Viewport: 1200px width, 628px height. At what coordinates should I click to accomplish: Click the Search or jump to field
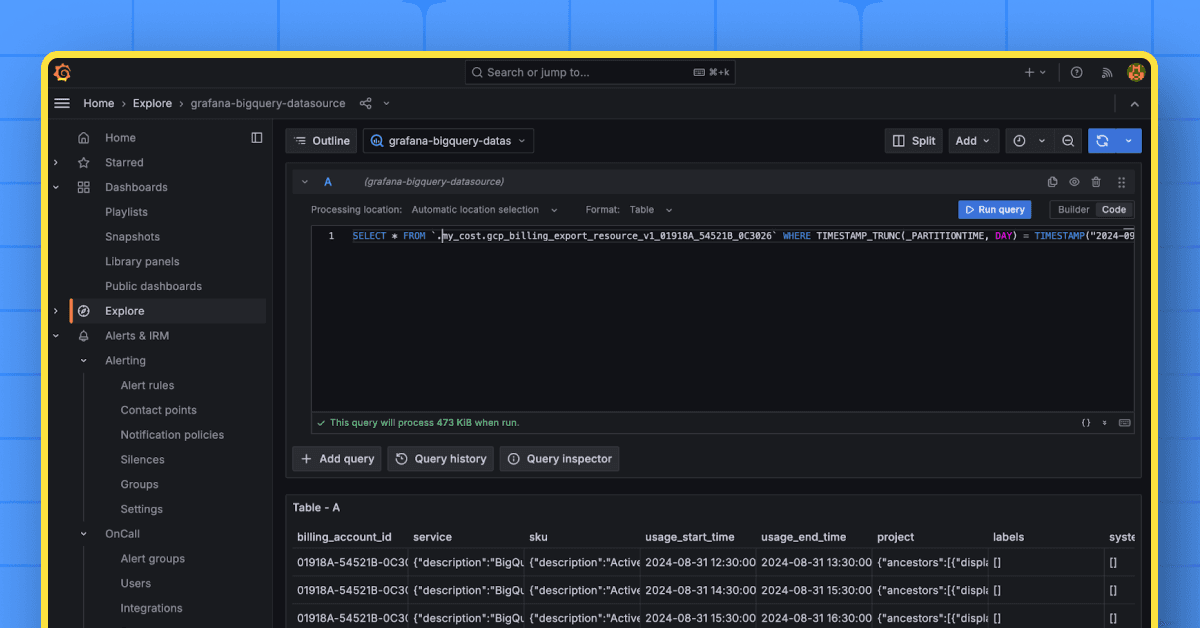coord(598,72)
